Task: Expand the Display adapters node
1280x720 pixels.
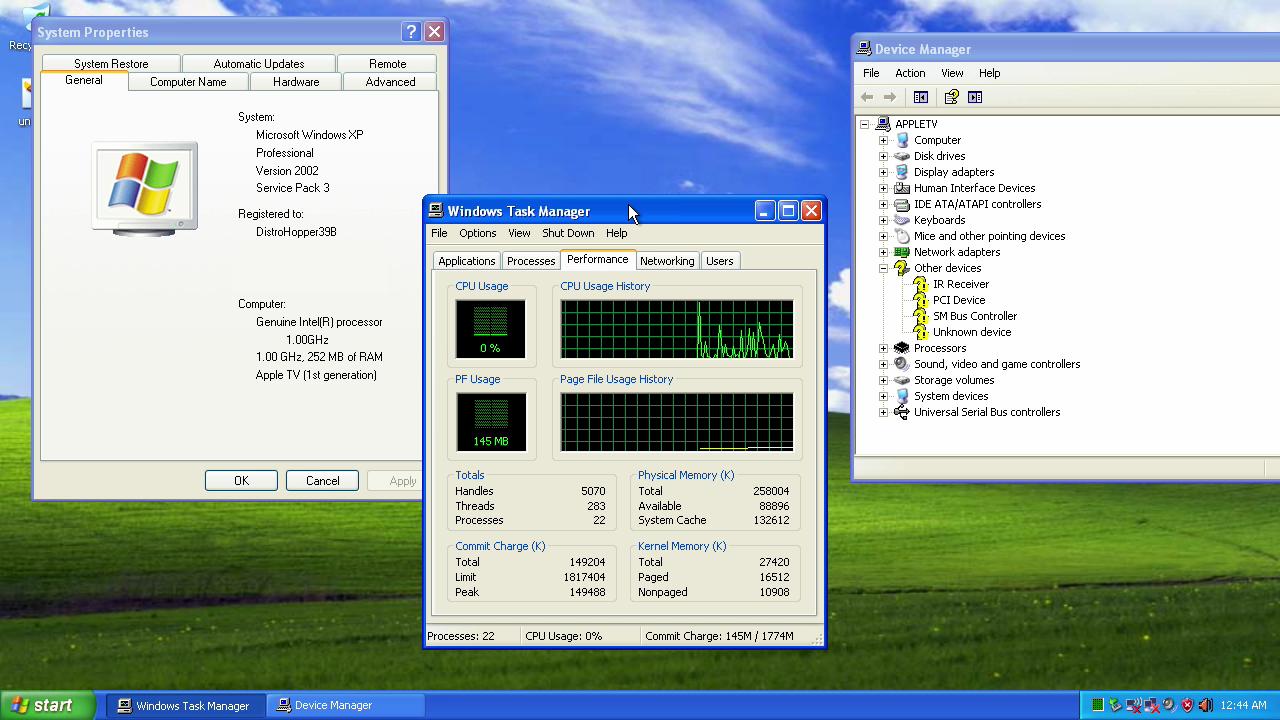Action: click(883, 172)
